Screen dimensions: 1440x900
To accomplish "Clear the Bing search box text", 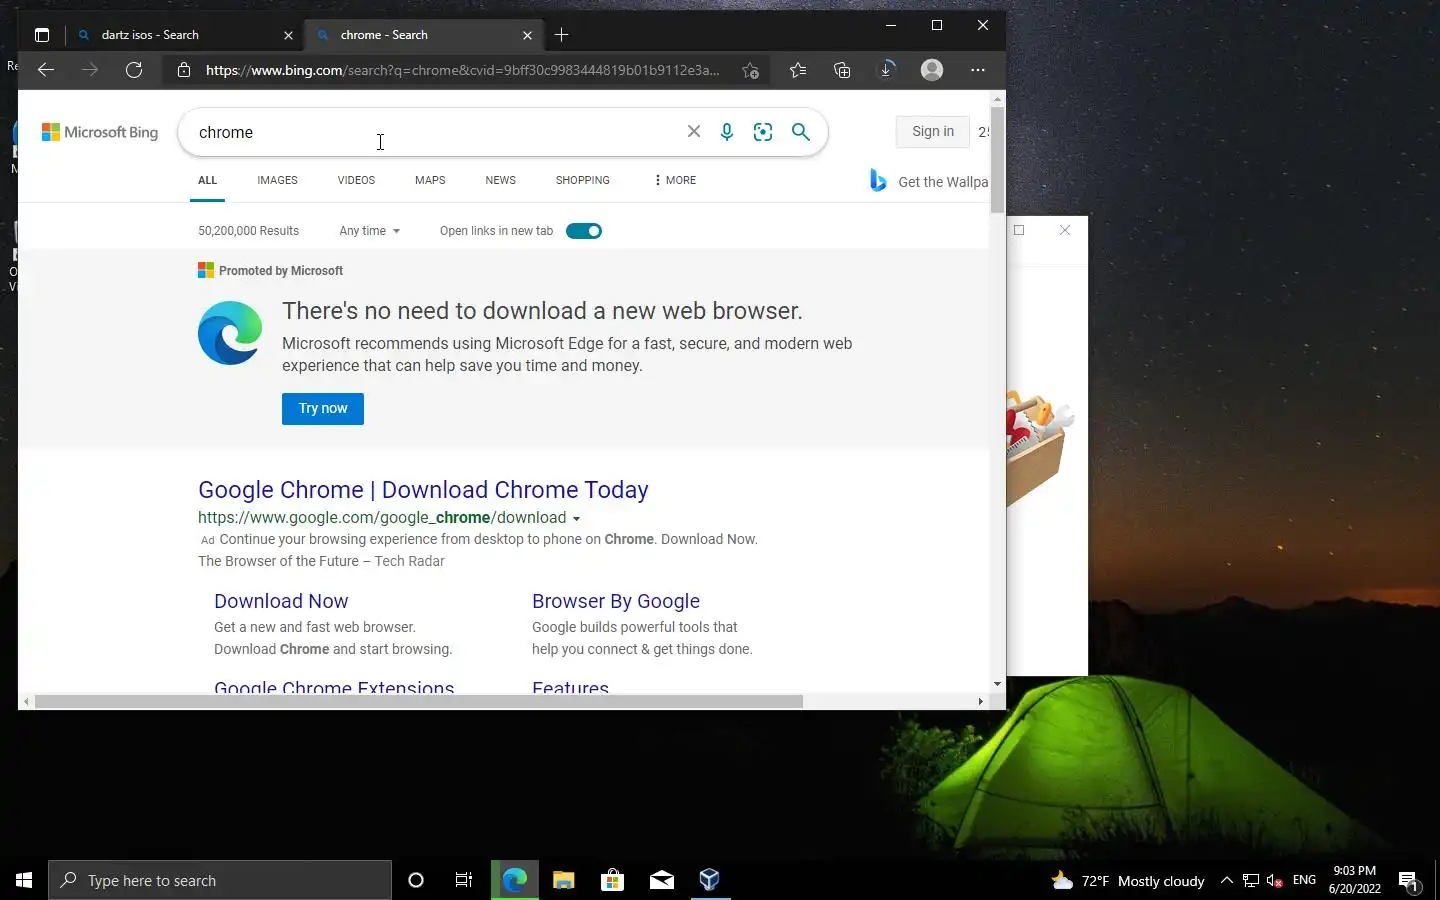I will point(694,132).
